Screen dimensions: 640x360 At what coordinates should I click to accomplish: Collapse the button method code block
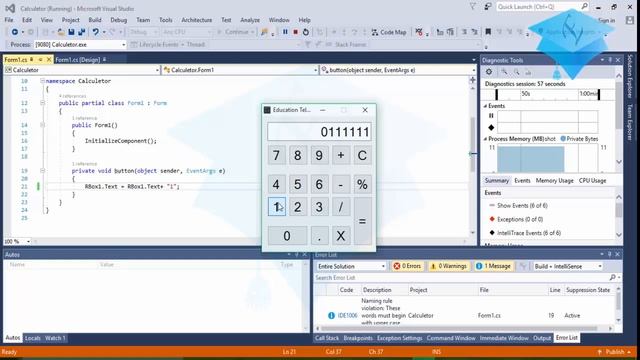coord(42,171)
